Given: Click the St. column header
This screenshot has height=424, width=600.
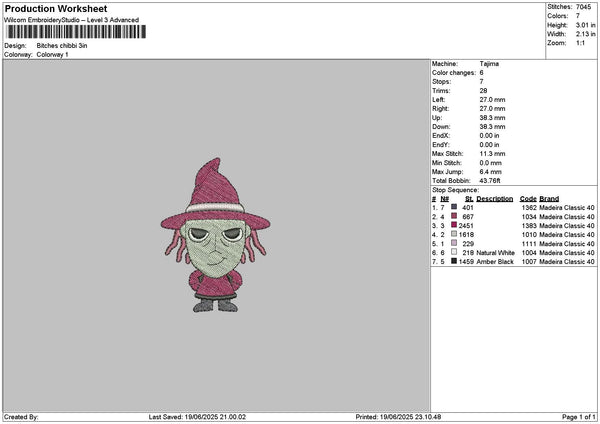Looking at the screenshot, I should pos(468,198).
